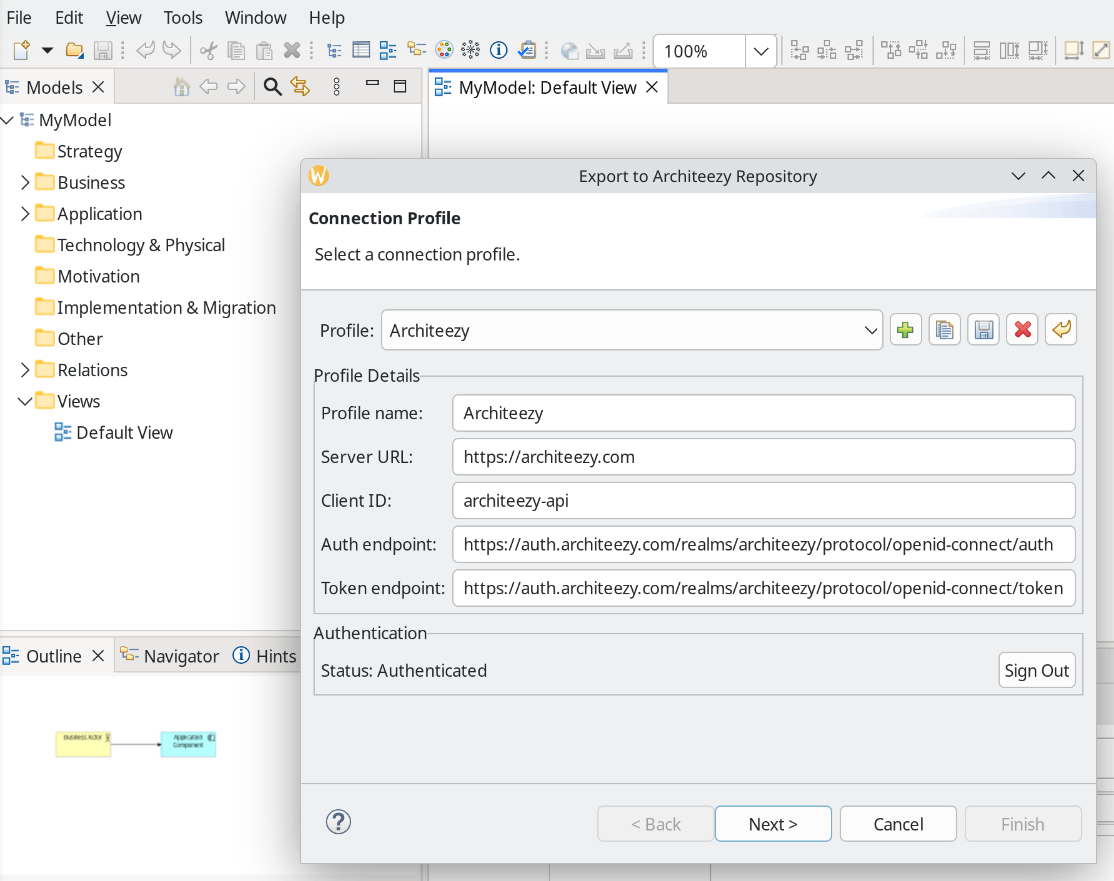Open the Navigator toolbar icon
Screen dimensions: 1114x881
416,50
